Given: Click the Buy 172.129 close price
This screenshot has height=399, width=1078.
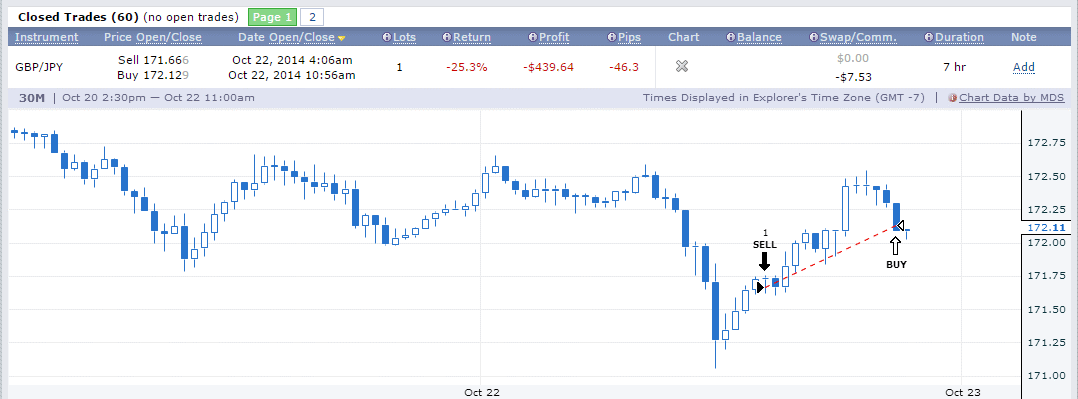Looking at the screenshot, I should coord(153,75).
